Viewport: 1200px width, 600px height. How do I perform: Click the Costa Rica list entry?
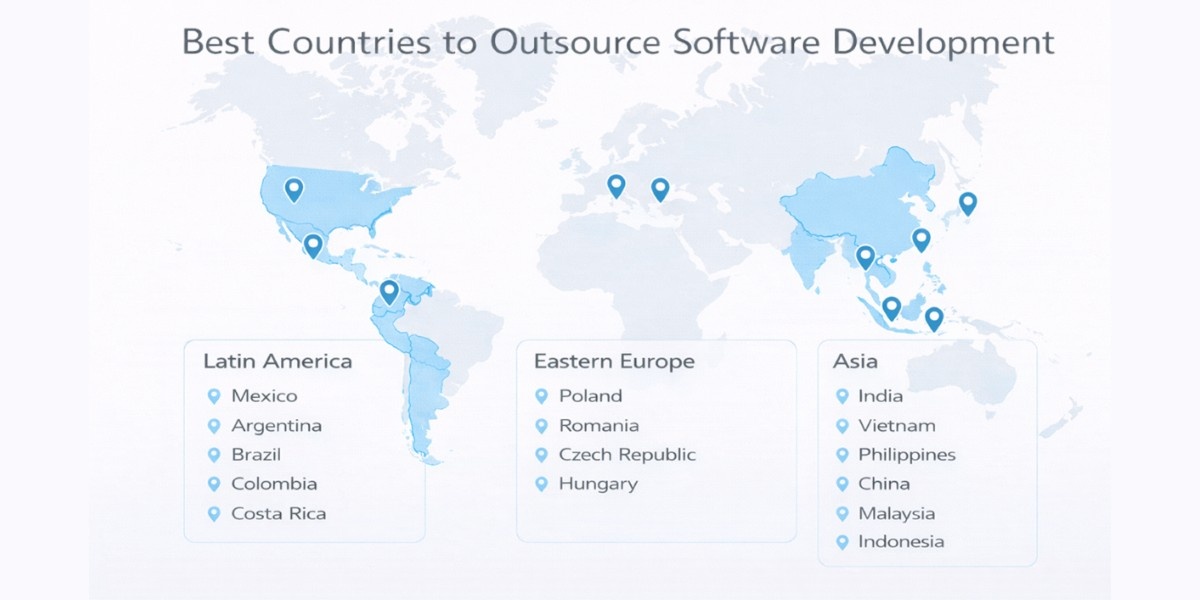click(x=279, y=513)
